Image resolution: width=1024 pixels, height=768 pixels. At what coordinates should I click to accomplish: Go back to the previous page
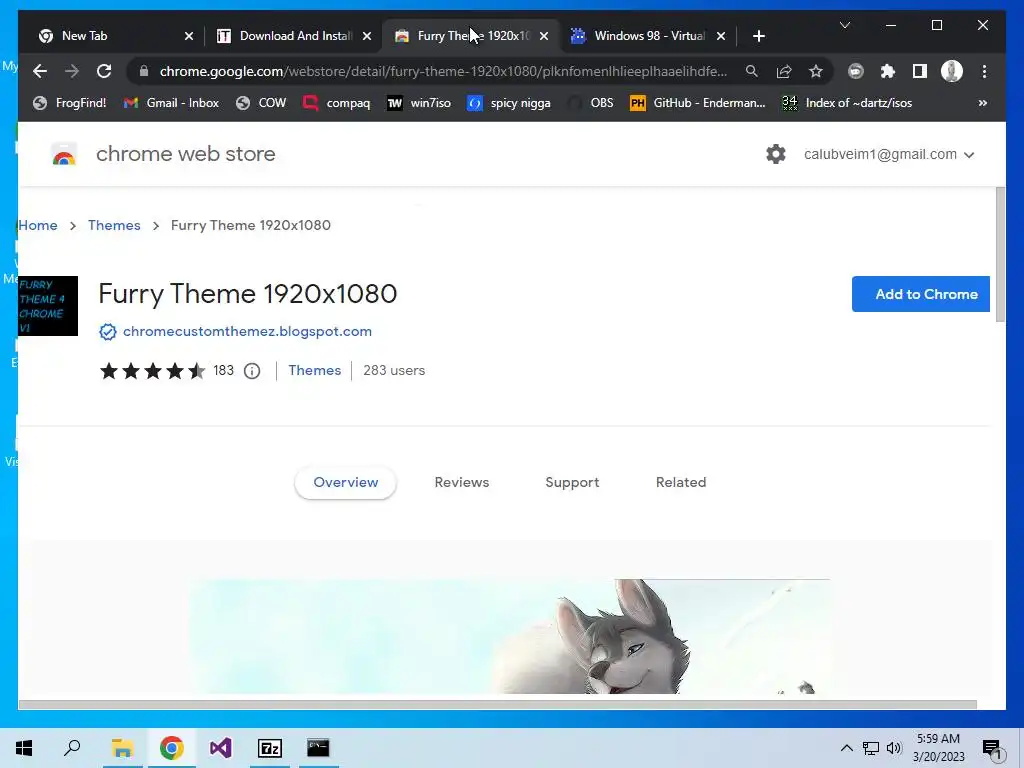coord(40,71)
